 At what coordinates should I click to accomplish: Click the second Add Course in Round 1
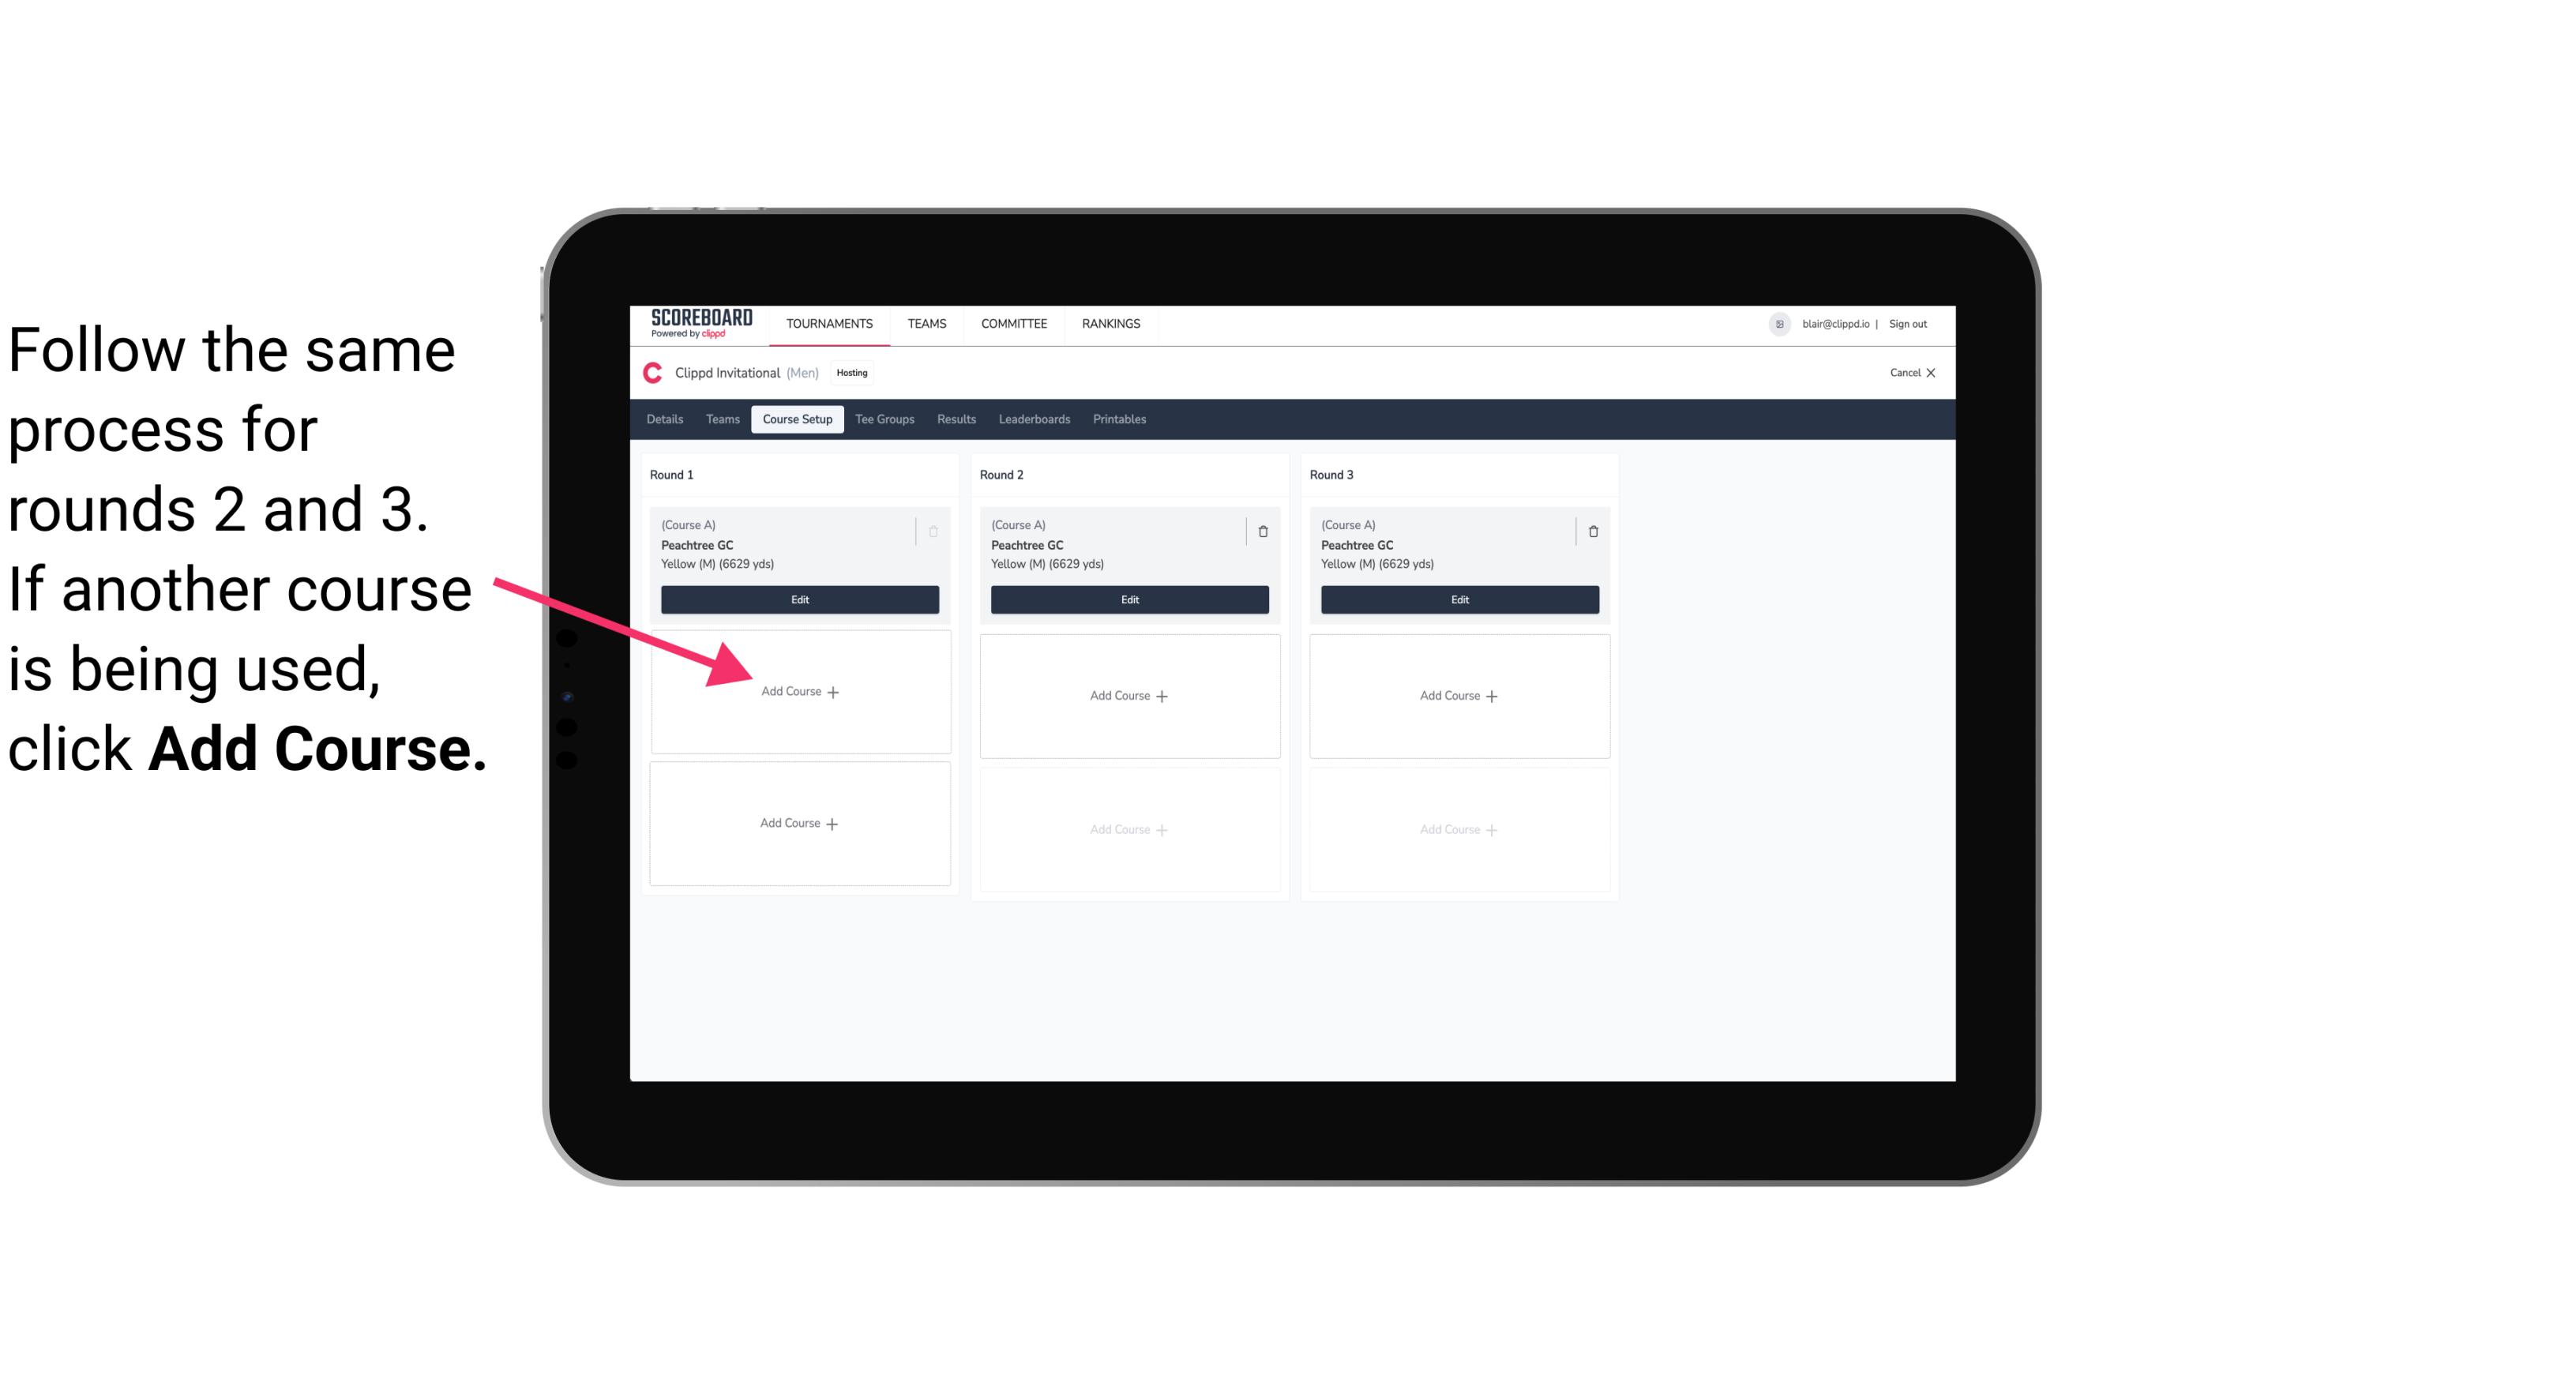coord(800,821)
